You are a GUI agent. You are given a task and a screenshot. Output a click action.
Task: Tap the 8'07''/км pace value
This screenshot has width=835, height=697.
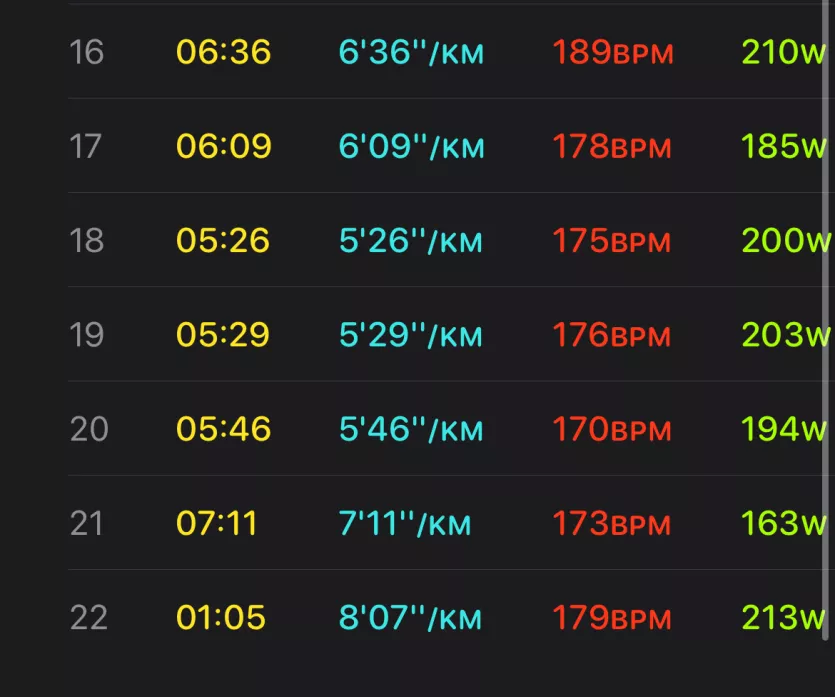(x=410, y=618)
